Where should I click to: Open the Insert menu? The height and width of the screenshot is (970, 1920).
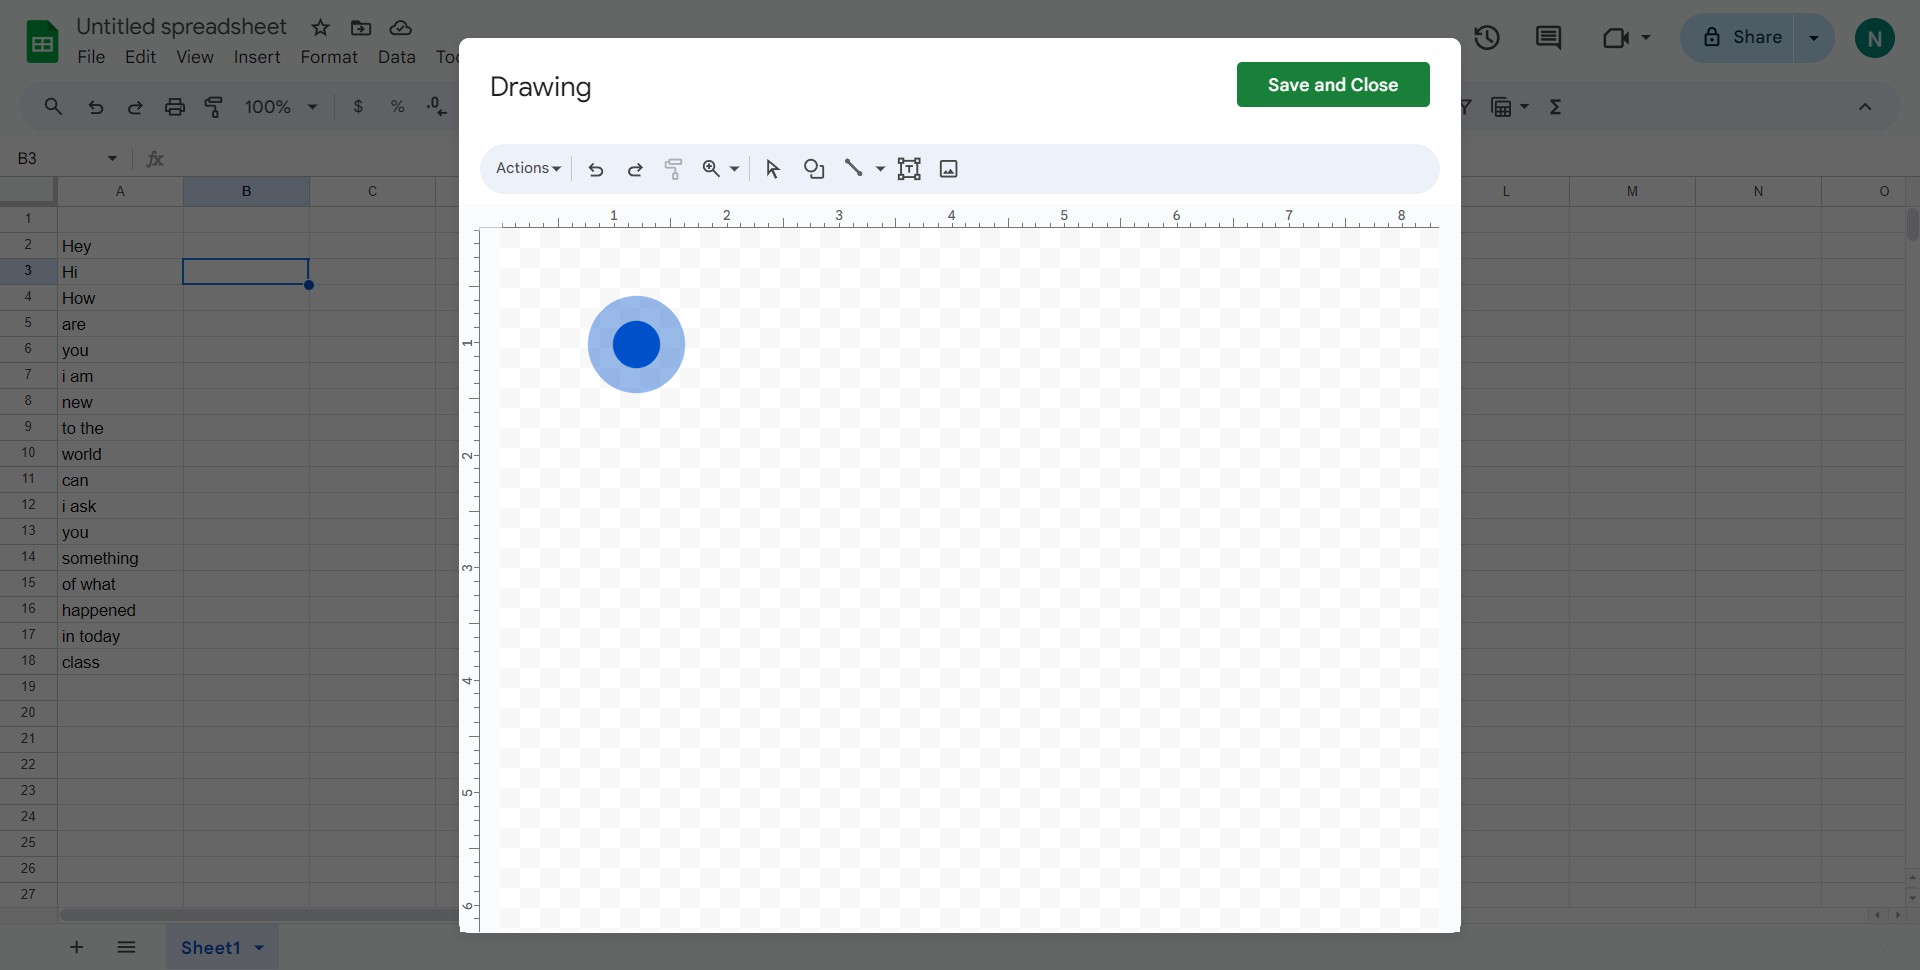pos(257,57)
